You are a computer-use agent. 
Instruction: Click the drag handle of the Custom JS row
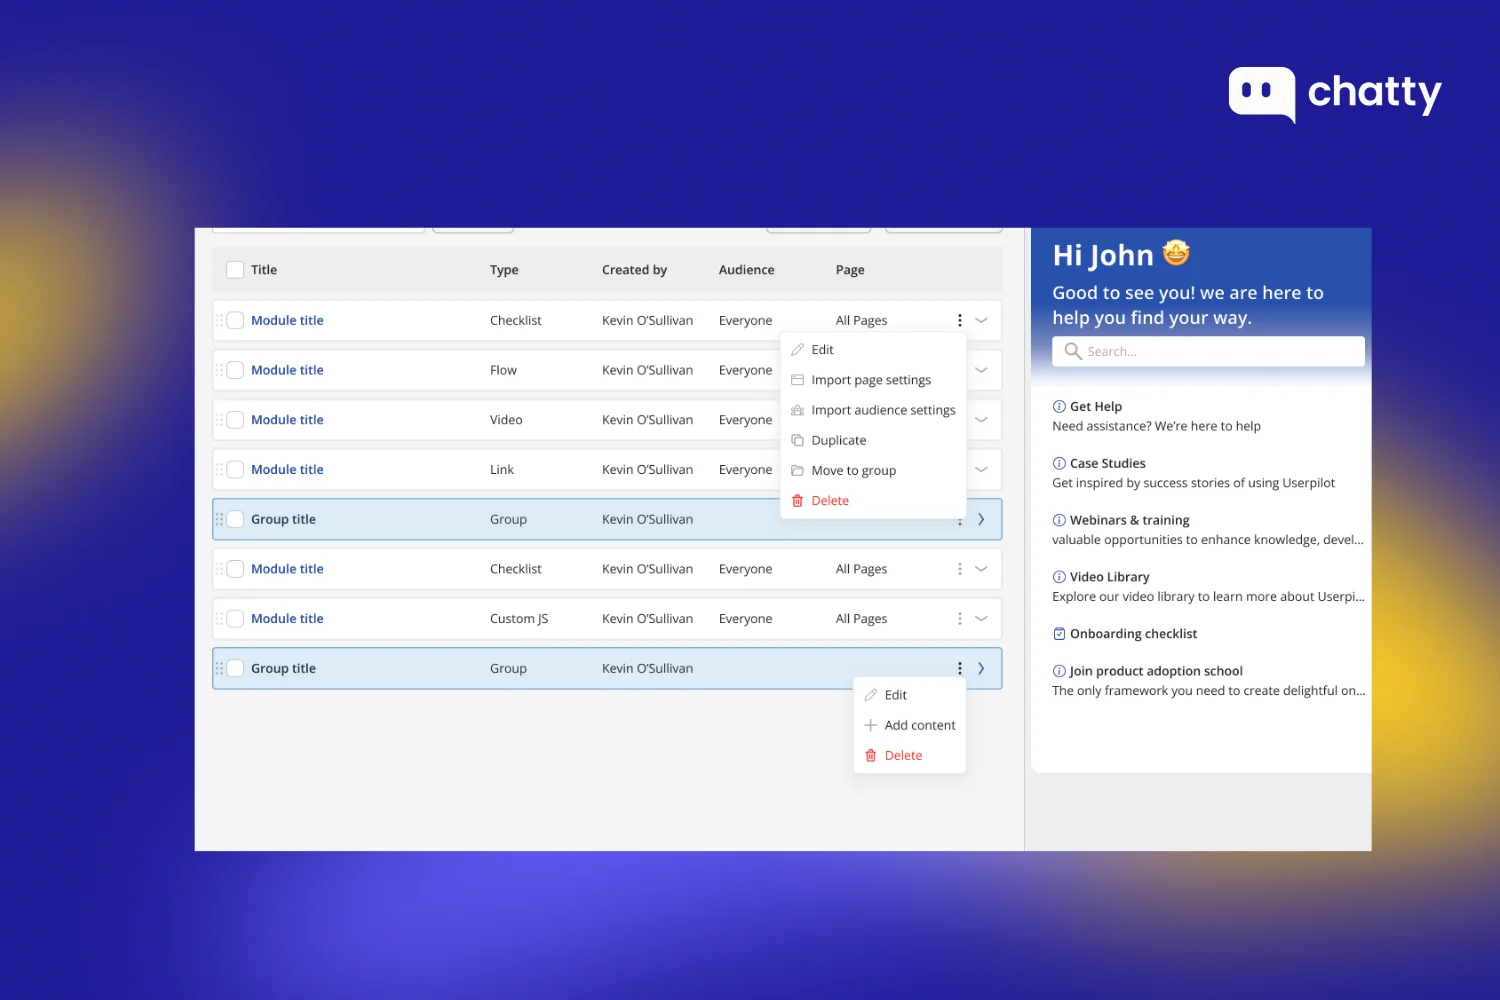(219, 619)
